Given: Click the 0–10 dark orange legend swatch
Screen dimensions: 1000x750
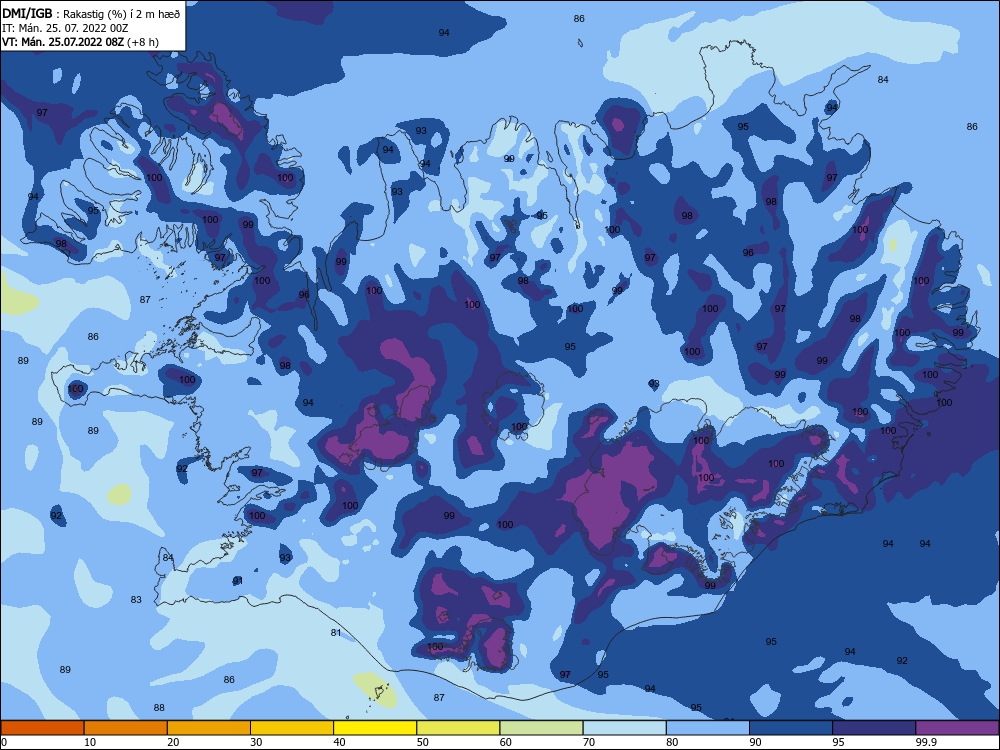Looking at the screenshot, I should pyautogui.click(x=42, y=728).
